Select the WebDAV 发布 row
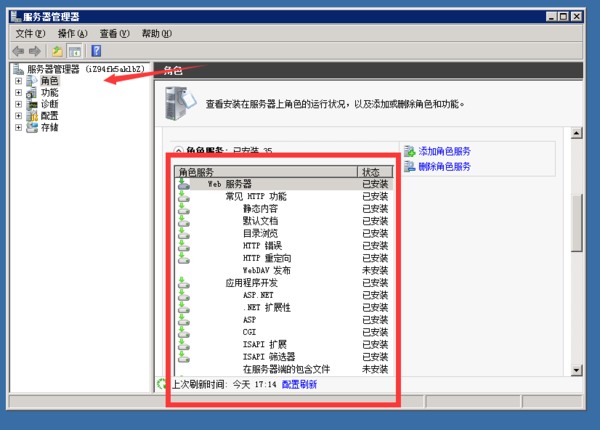The image size is (600, 430). (284, 270)
